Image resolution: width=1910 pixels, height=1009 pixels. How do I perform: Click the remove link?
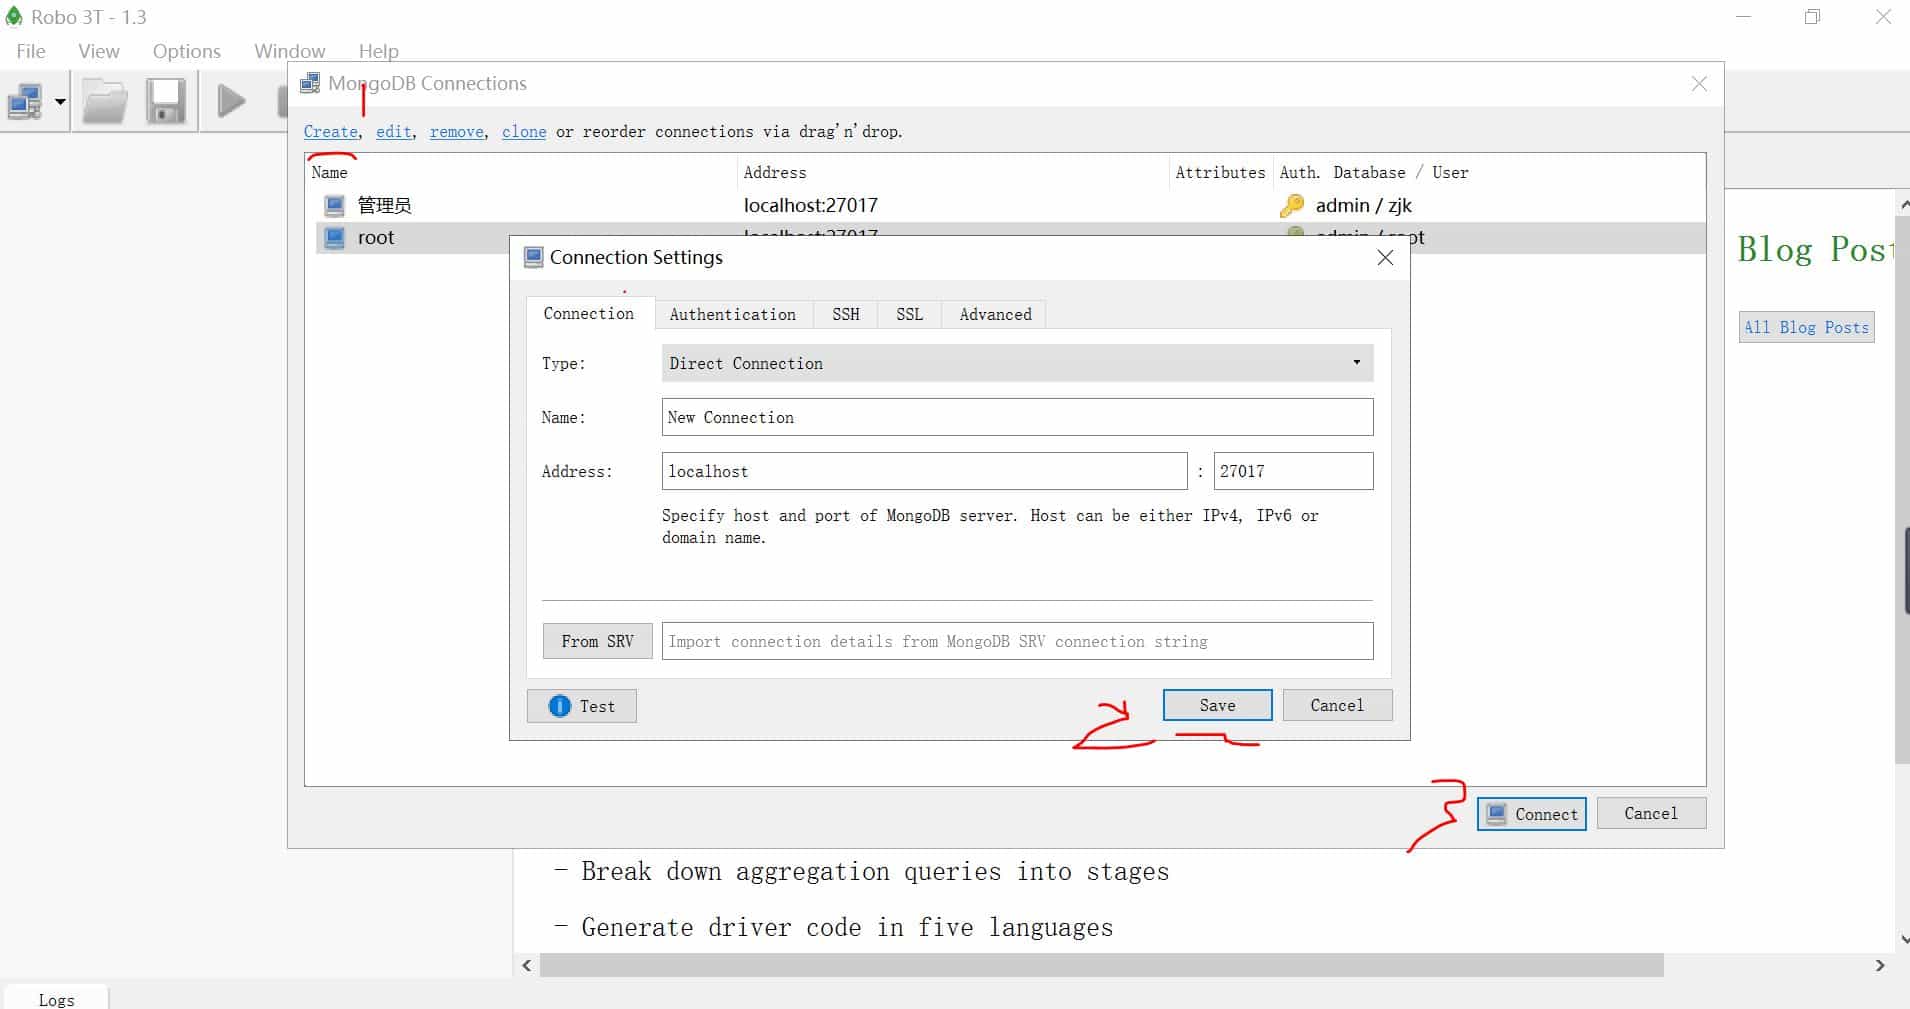[457, 132]
